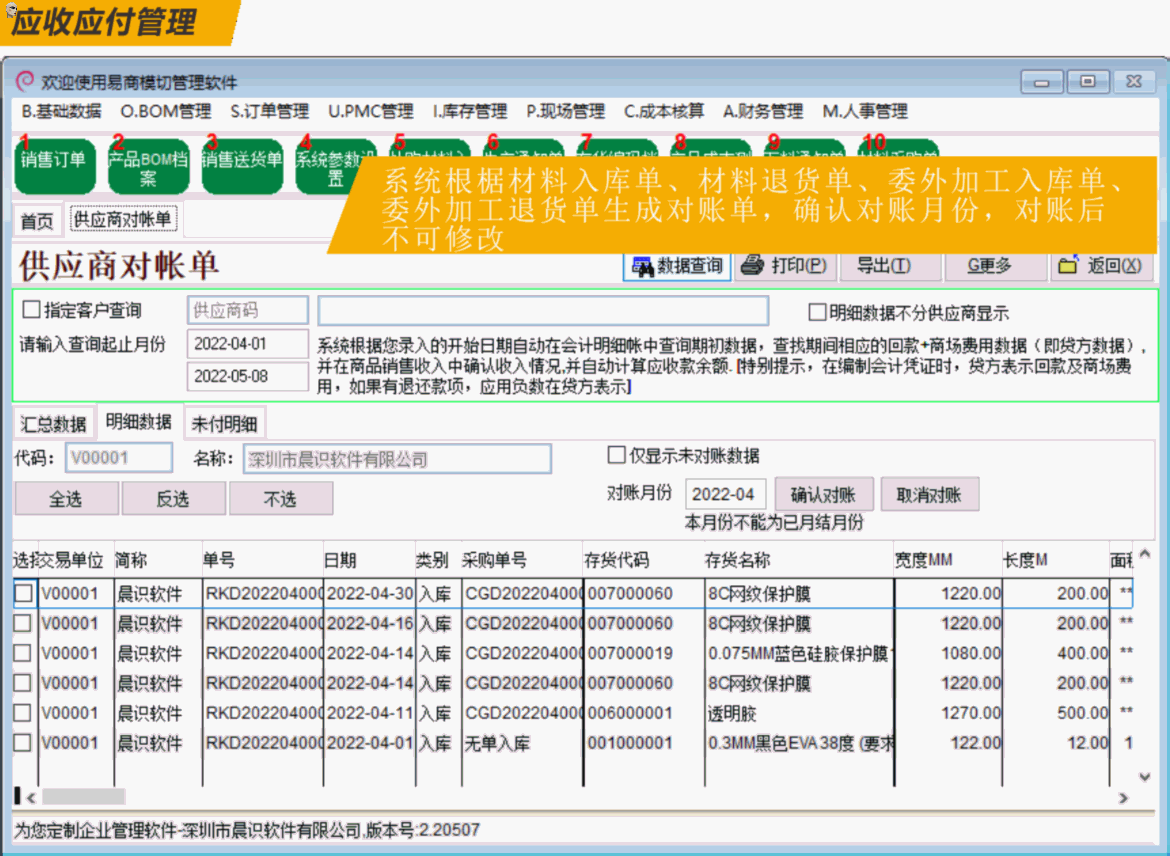Click the 日期 column header
Viewport: 1170px width, 856px height.
click(x=369, y=560)
